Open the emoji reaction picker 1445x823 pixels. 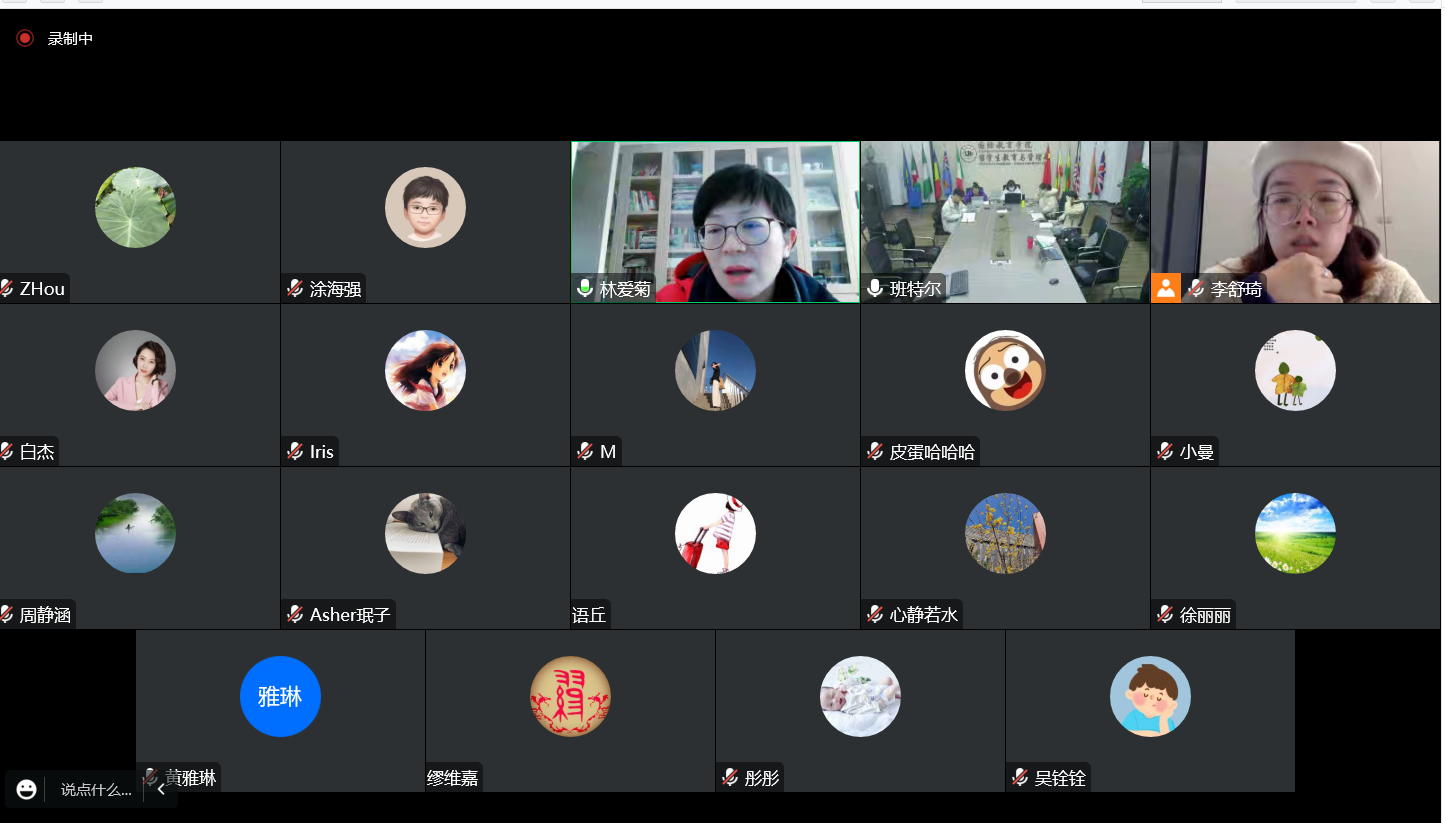[27, 789]
